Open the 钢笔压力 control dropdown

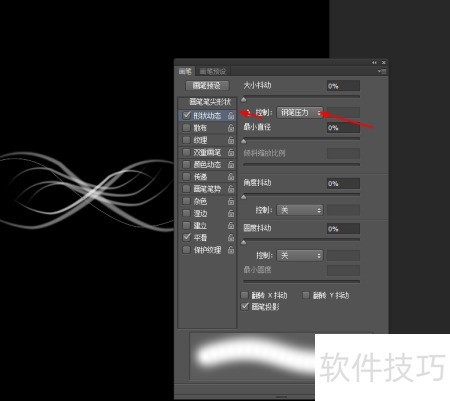point(300,113)
